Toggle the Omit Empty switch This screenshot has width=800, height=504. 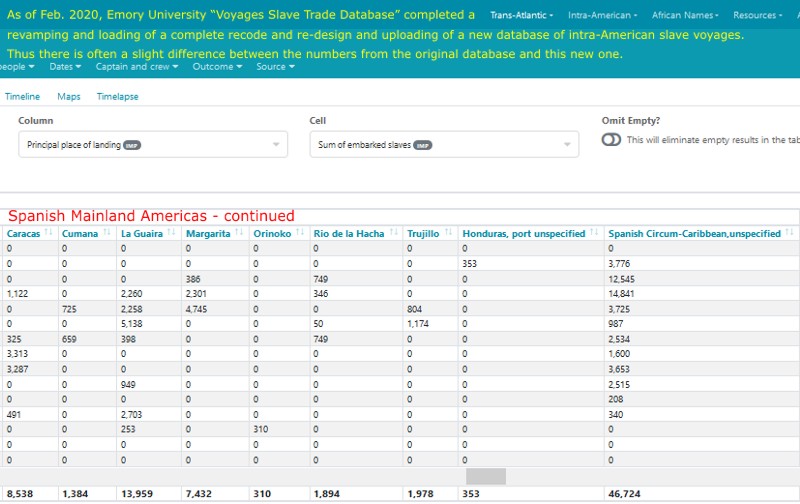point(611,140)
